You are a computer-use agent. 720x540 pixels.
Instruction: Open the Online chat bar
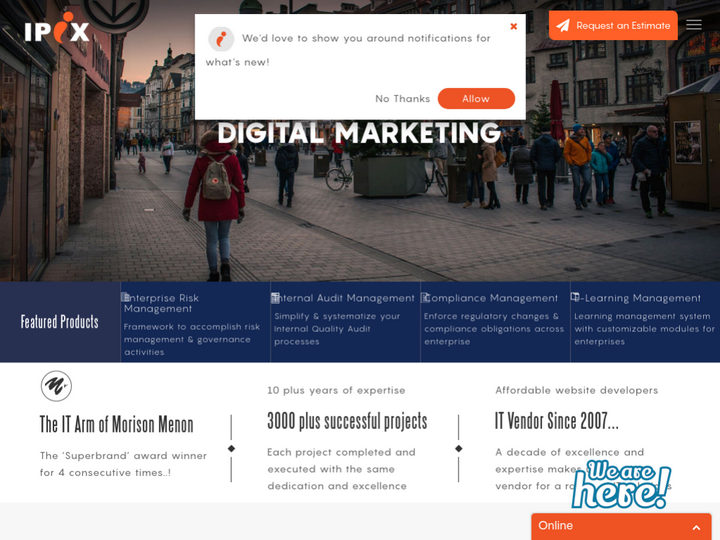pyautogui.click(x=600, y=526)
